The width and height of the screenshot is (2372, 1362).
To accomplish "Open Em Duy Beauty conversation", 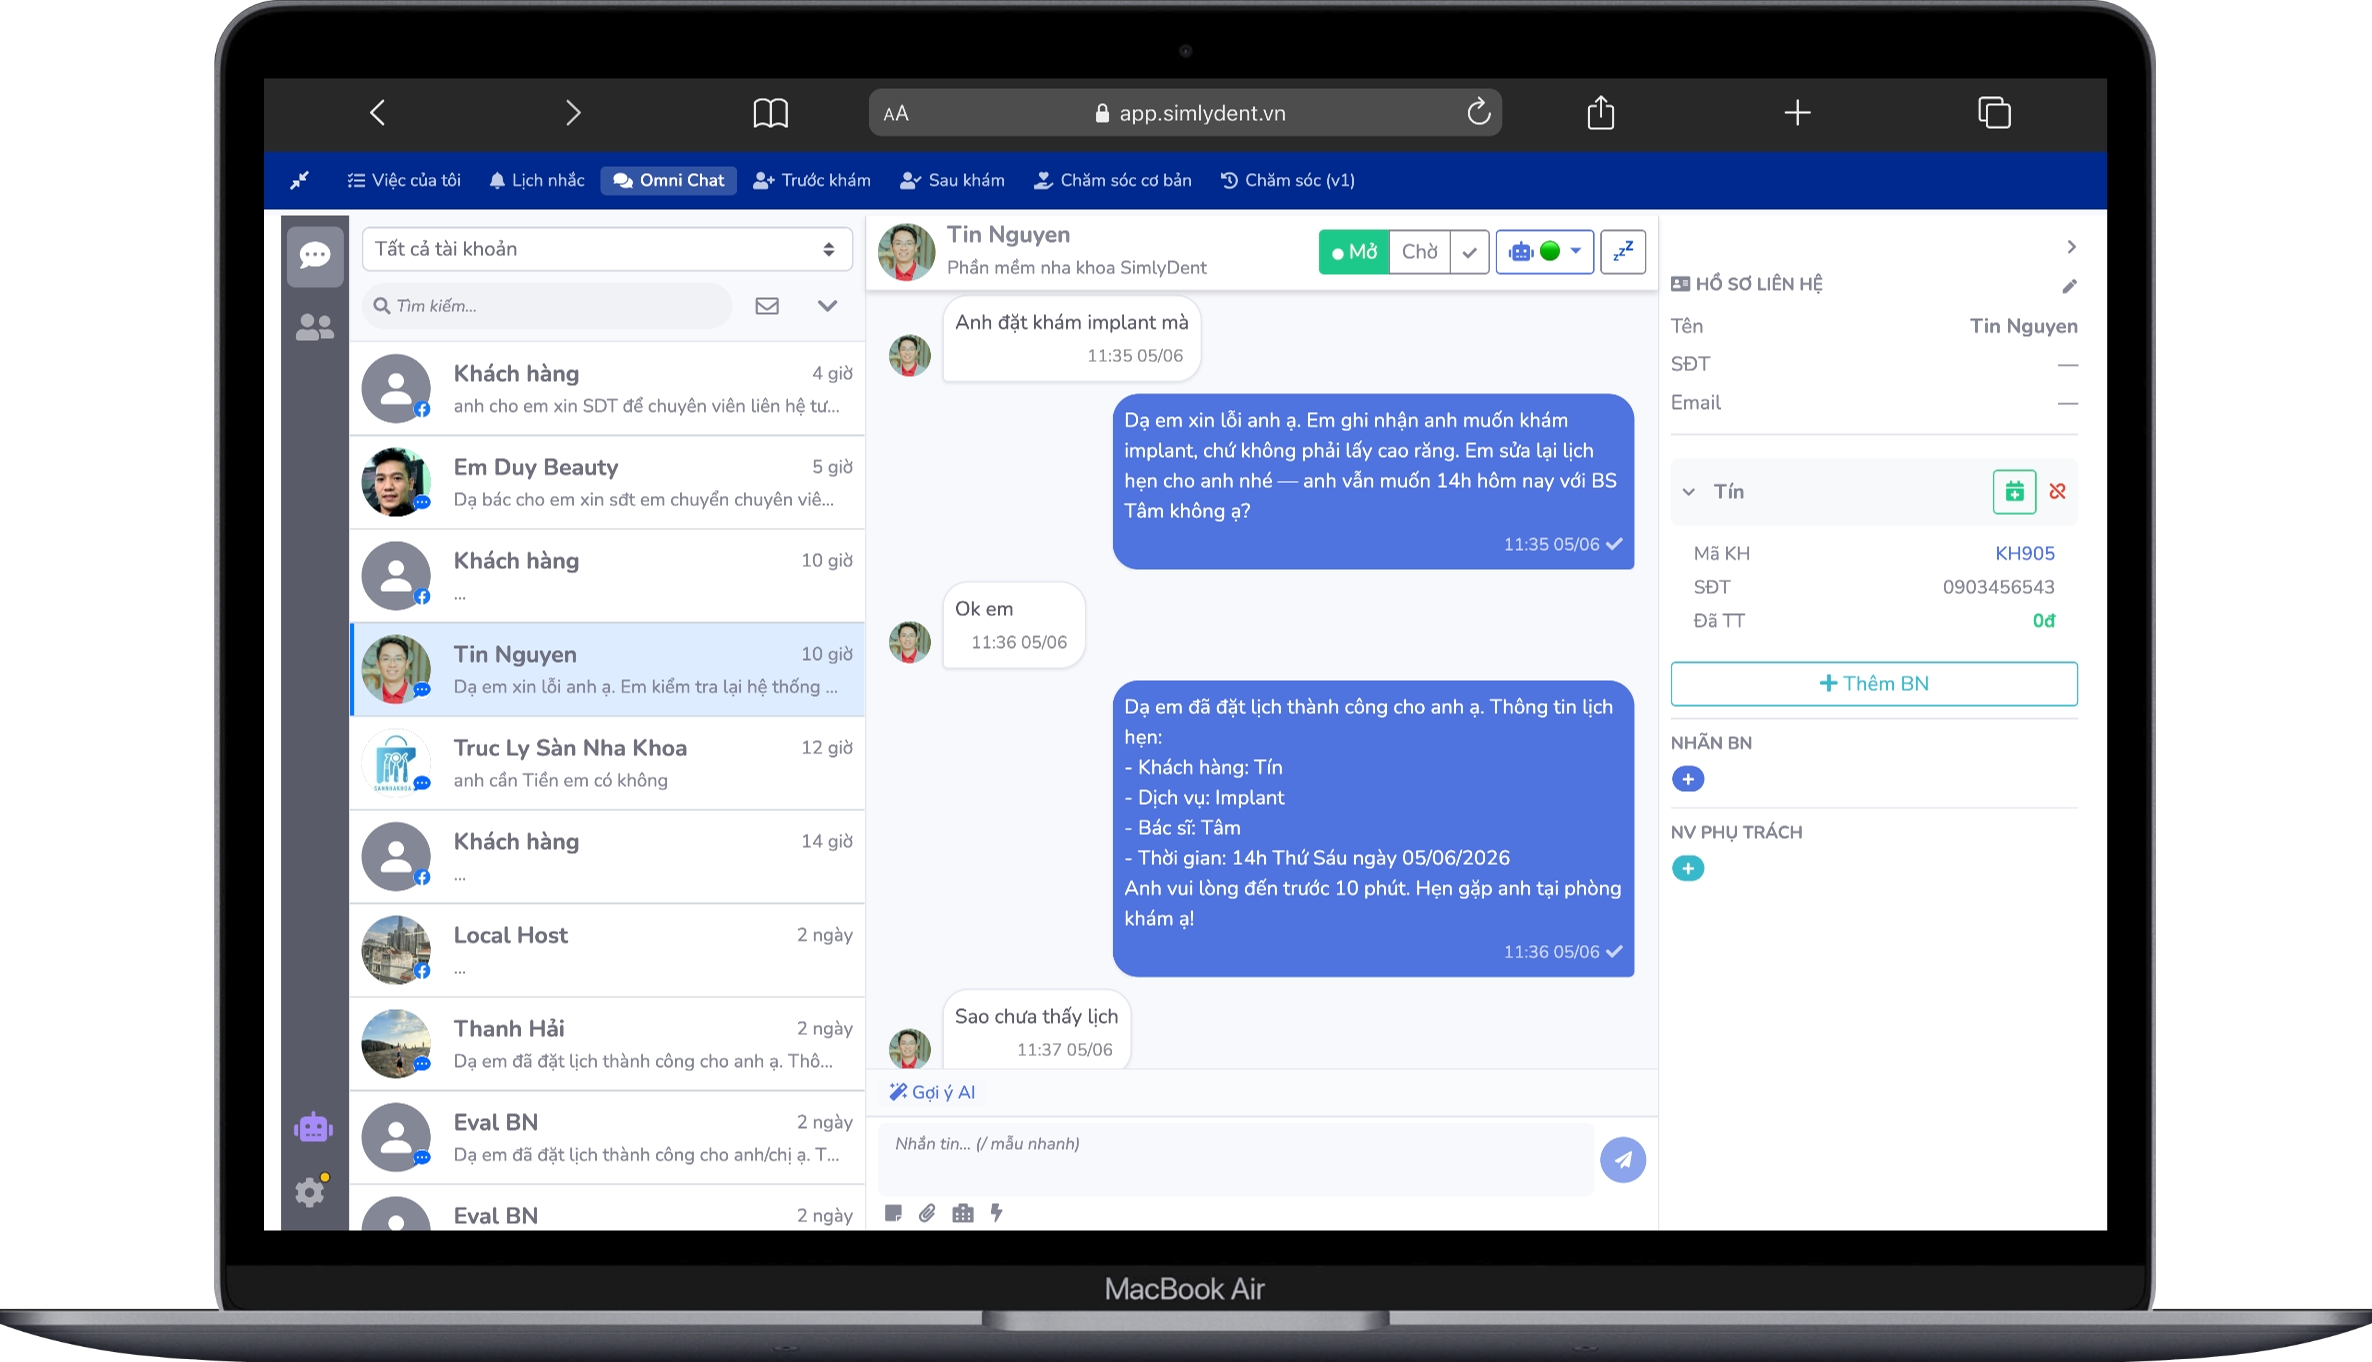I will coord(607,482).
